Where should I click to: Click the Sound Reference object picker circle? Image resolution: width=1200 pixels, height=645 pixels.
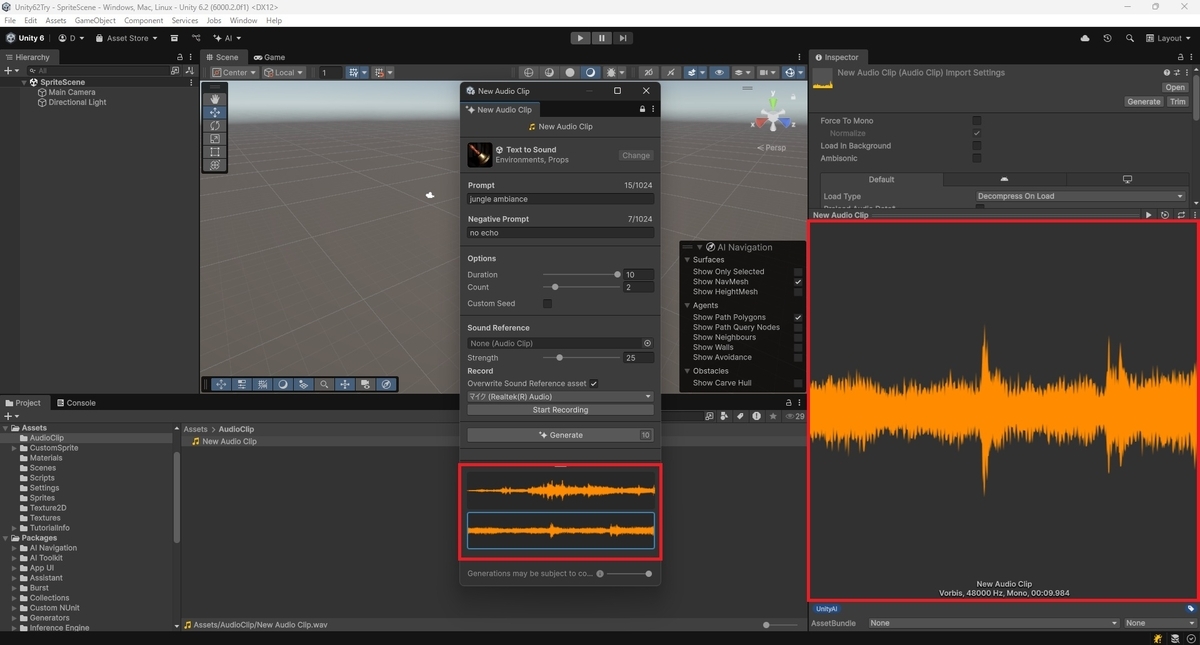[647, 343]
